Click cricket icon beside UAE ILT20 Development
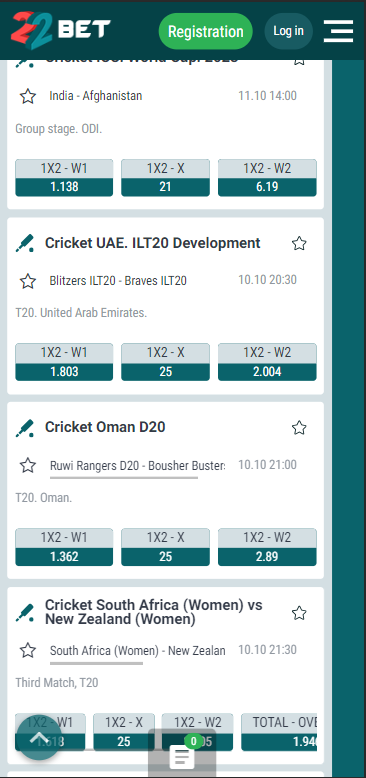The height and width of the screenshot is (778, 366). pos(25,244)
